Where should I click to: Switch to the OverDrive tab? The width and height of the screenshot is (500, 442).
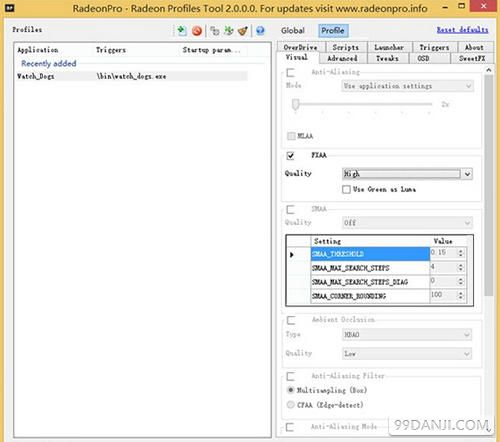pos(301,47)
